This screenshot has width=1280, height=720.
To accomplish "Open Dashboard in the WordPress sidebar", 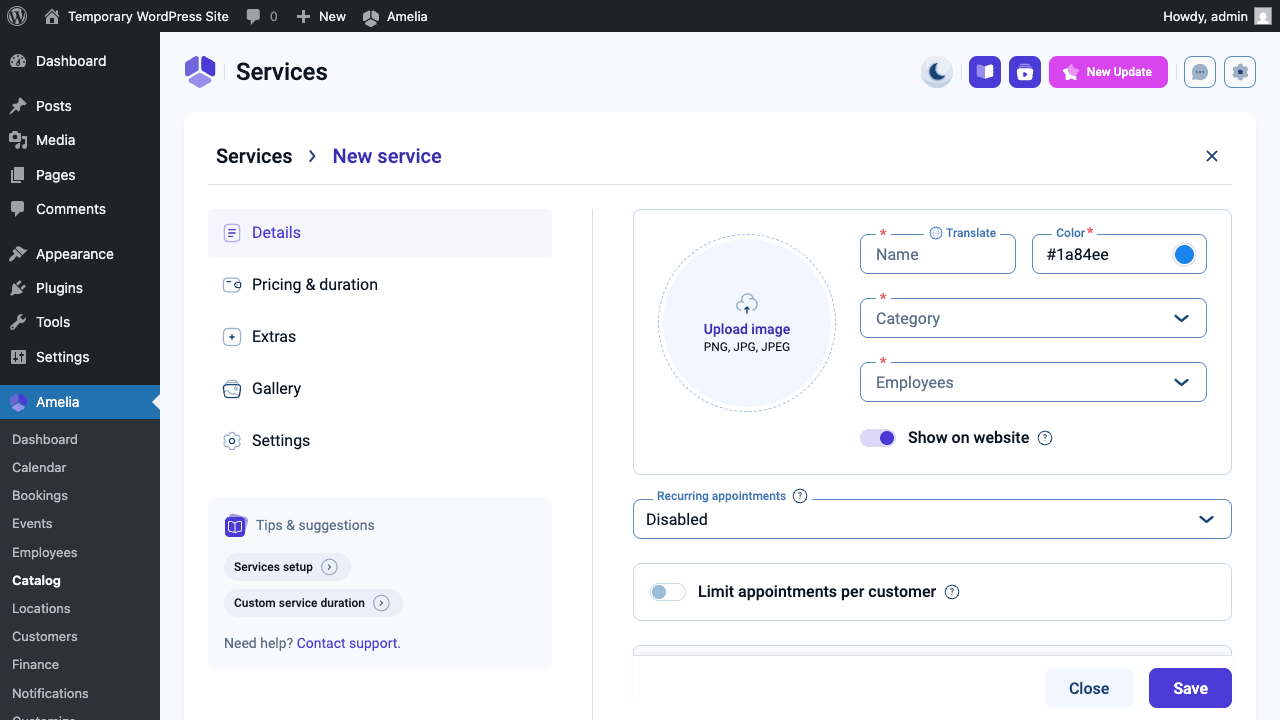I will 80,61.
